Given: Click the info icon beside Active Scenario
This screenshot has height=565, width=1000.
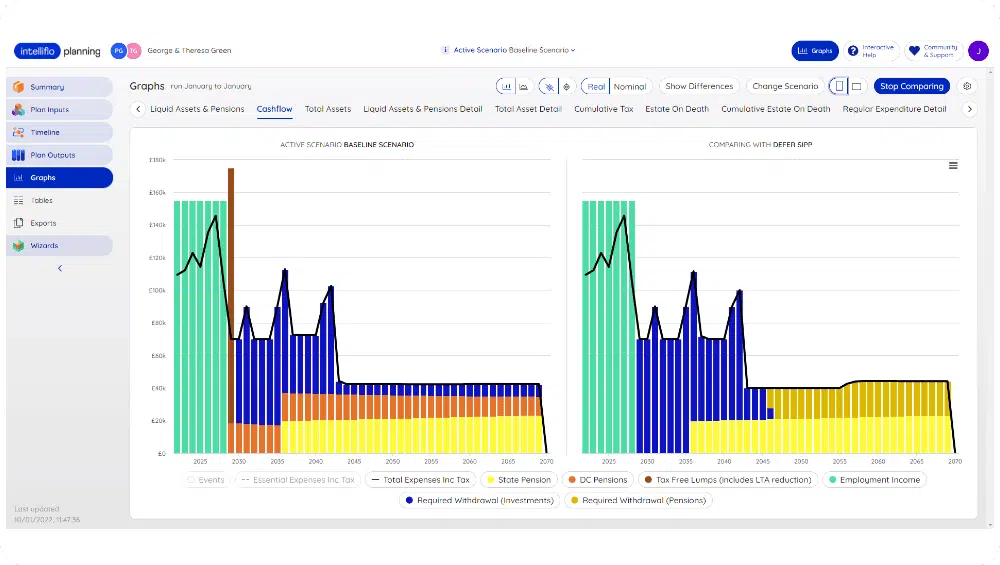Looking at the screenshot, I should click(x=445, y=50).
